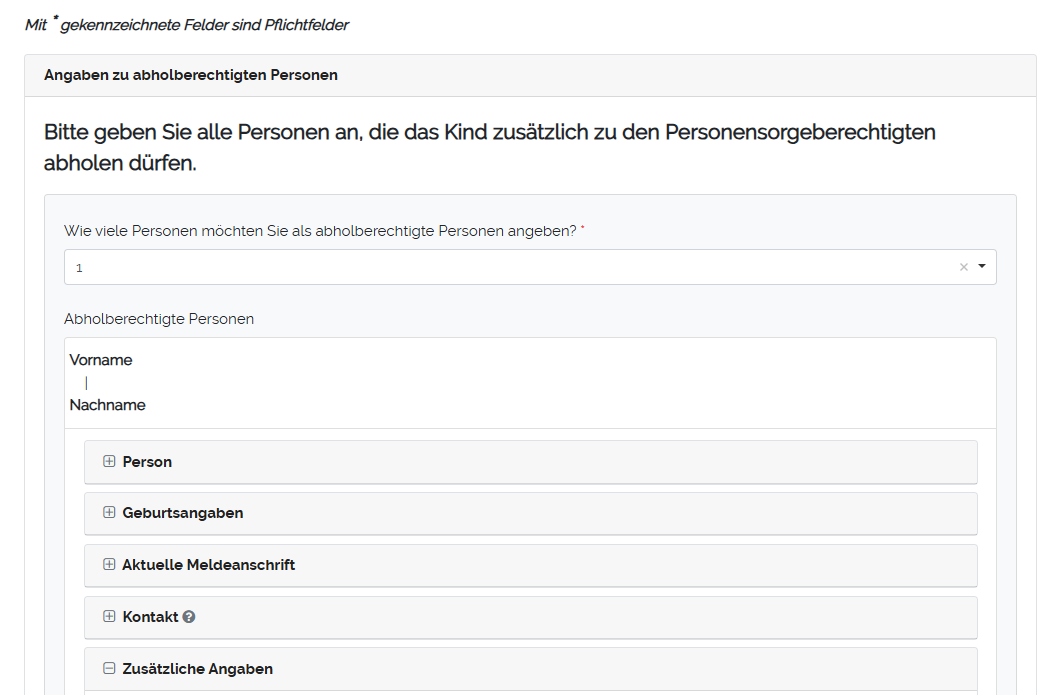Click the Nachname label in person summary
The width and height of the screenshot is (1049, 695).
point(107,405)
